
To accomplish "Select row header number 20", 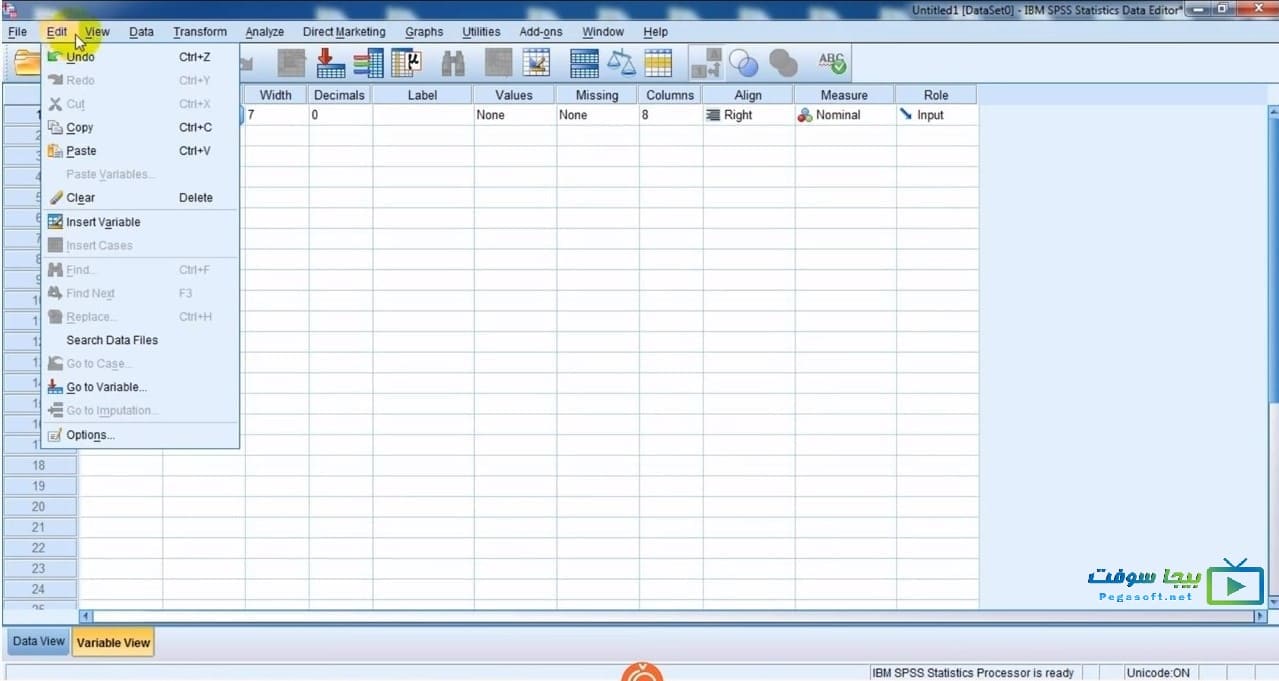I will (x=39, y=507).
